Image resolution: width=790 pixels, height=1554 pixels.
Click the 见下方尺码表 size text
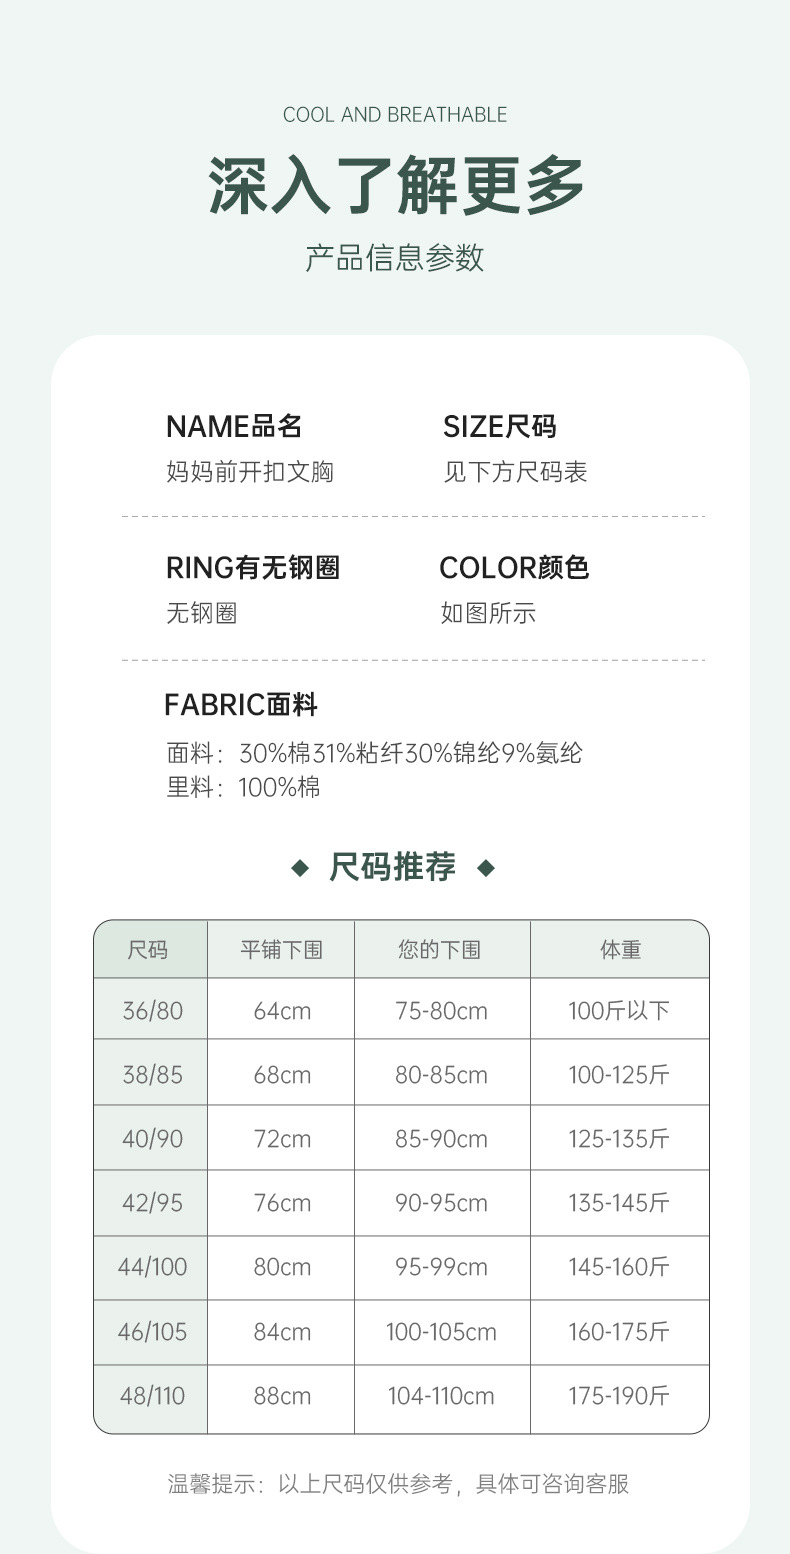coord(515,472)
